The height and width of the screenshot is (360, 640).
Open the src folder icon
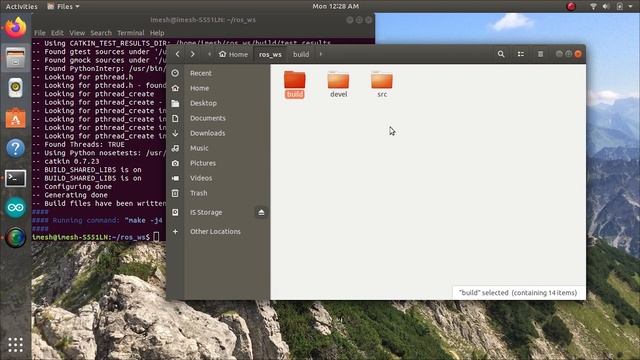382,80
